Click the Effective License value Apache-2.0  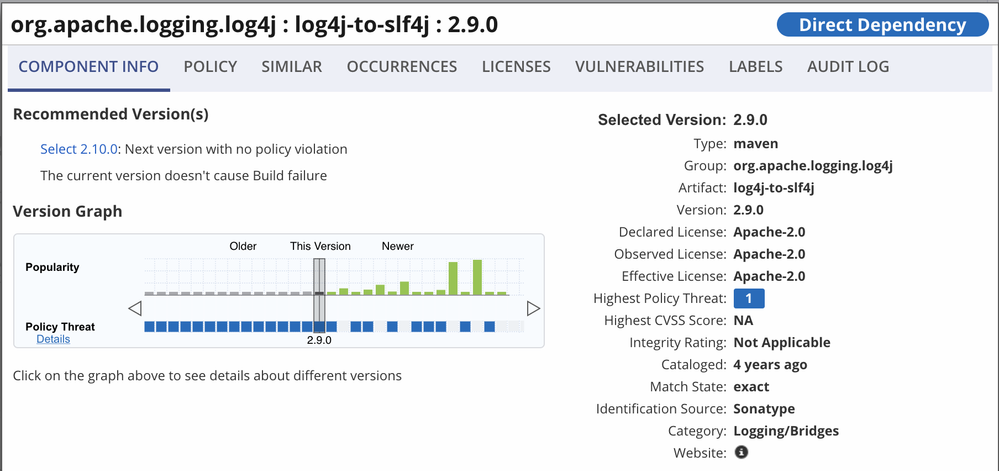[770, 276]
